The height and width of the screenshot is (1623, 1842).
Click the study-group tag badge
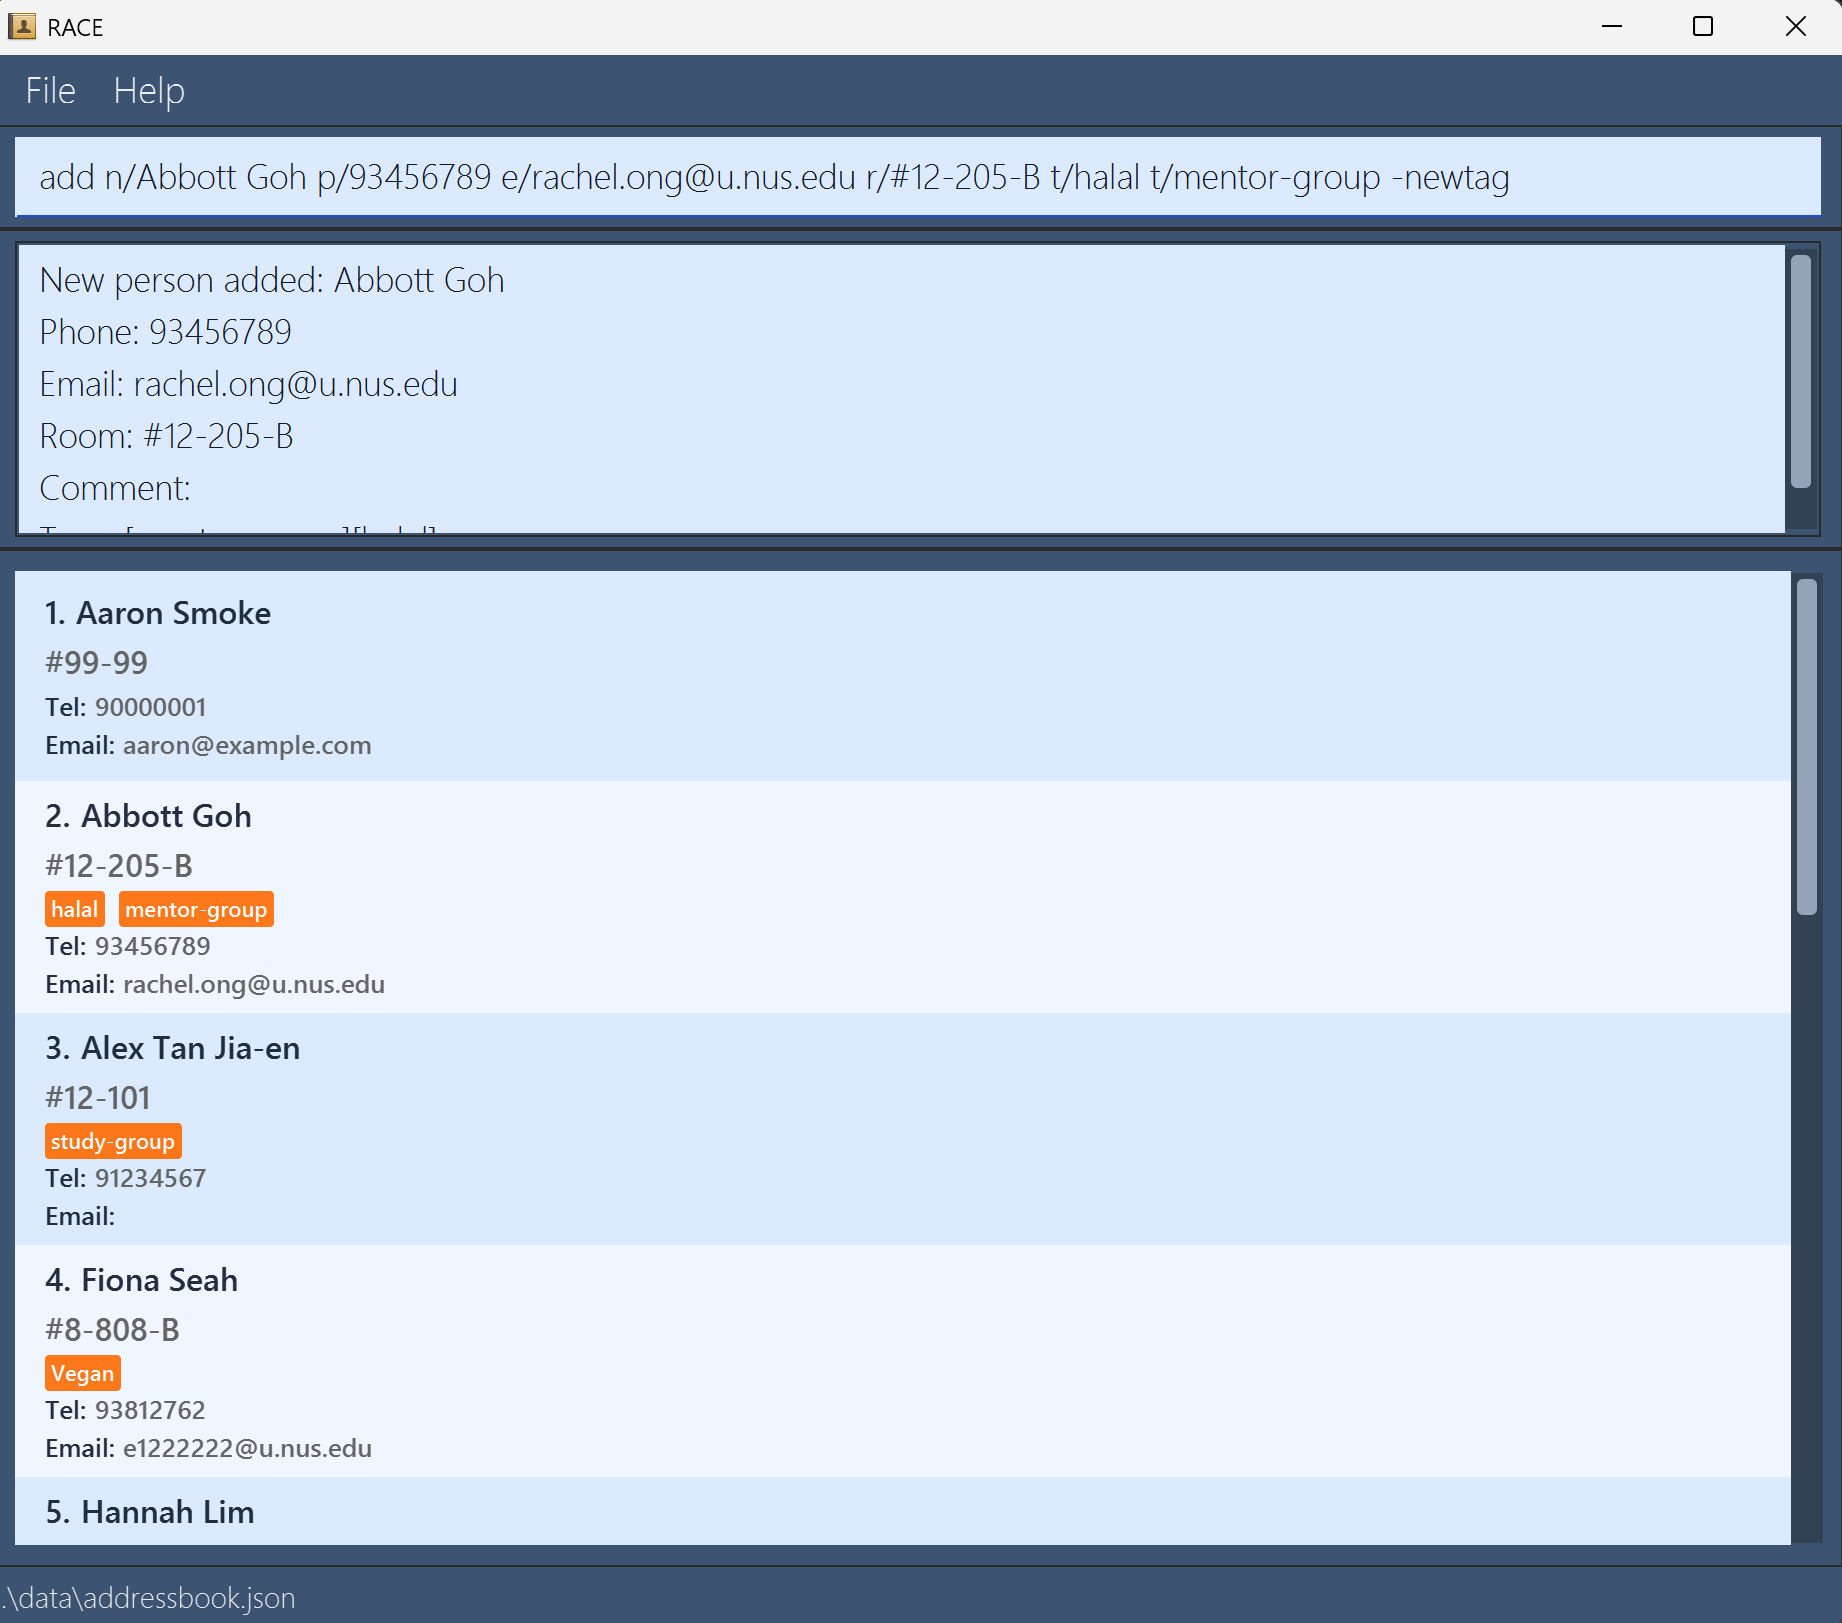click(x=113, y=1142)
